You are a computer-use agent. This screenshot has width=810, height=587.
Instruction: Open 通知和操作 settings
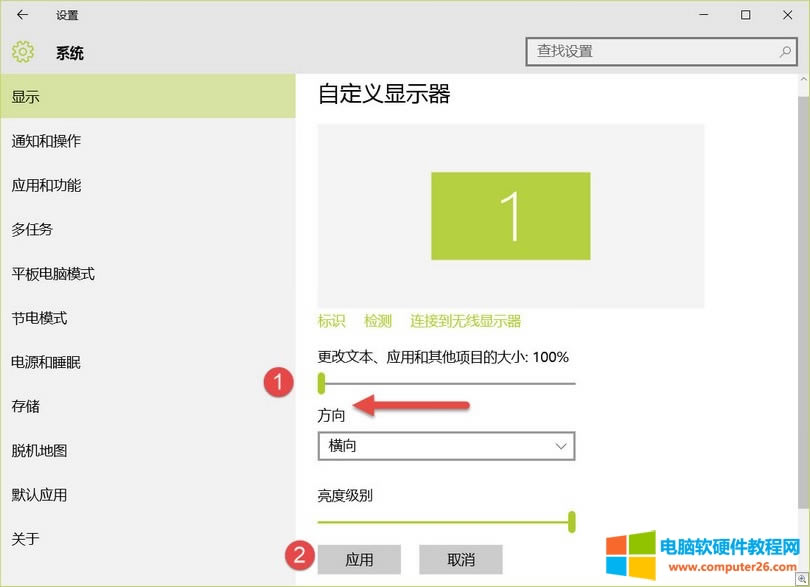[x=148, y=141]
